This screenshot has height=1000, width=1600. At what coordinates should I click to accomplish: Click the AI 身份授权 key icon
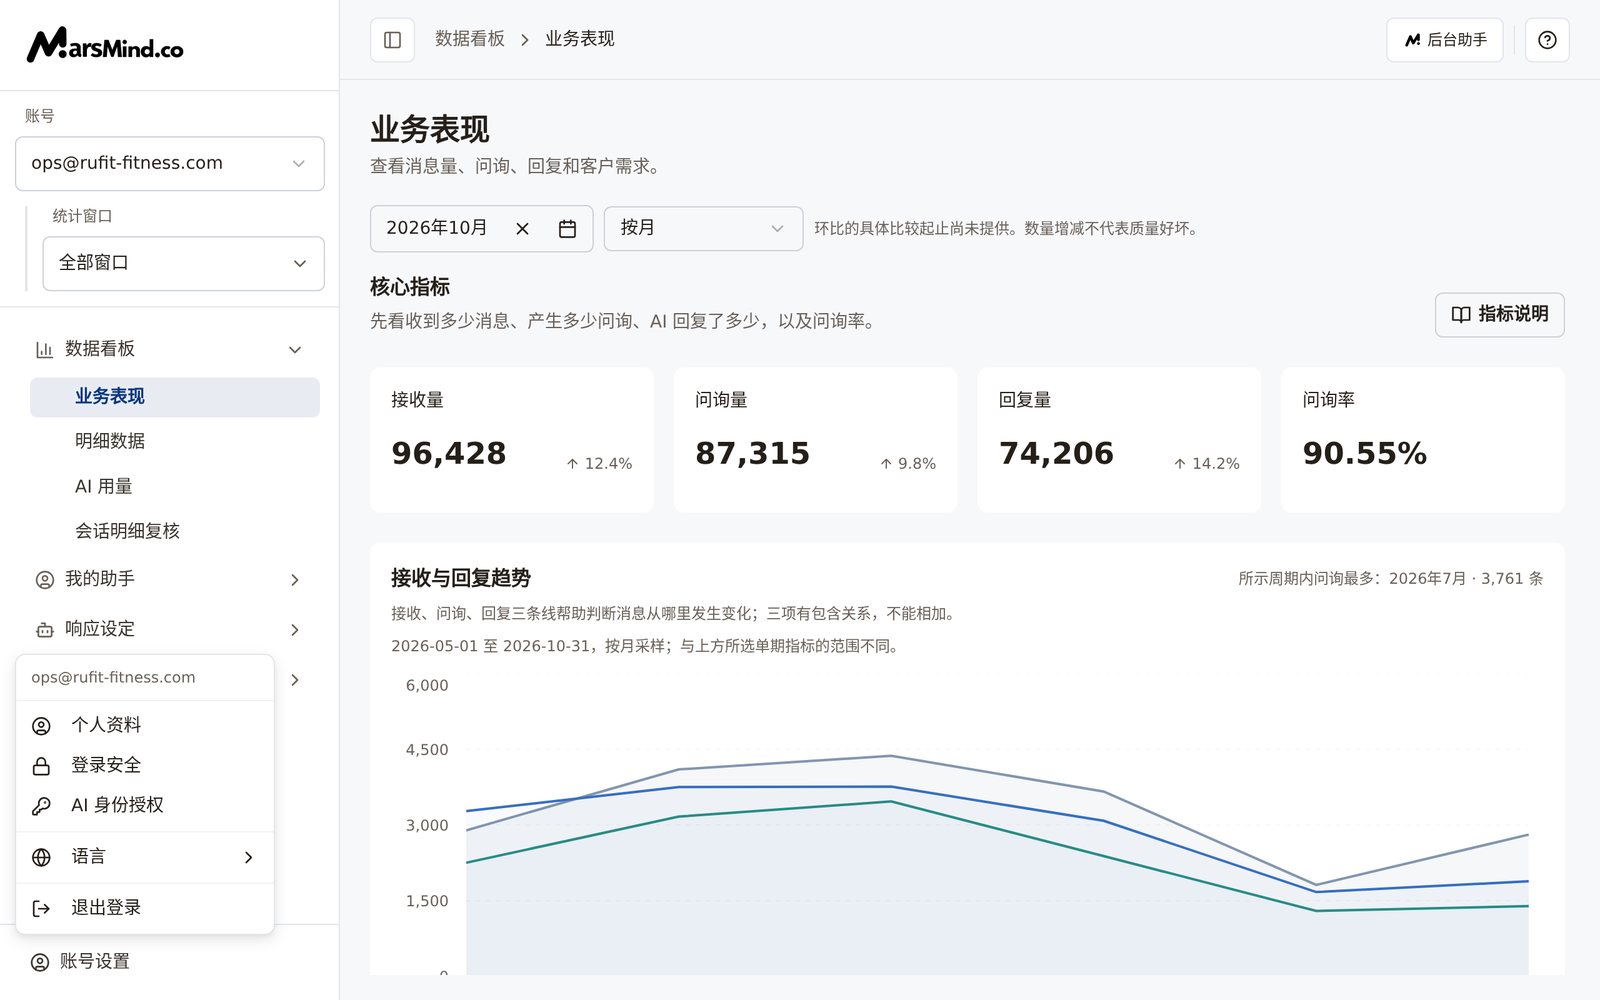(41, 806)
